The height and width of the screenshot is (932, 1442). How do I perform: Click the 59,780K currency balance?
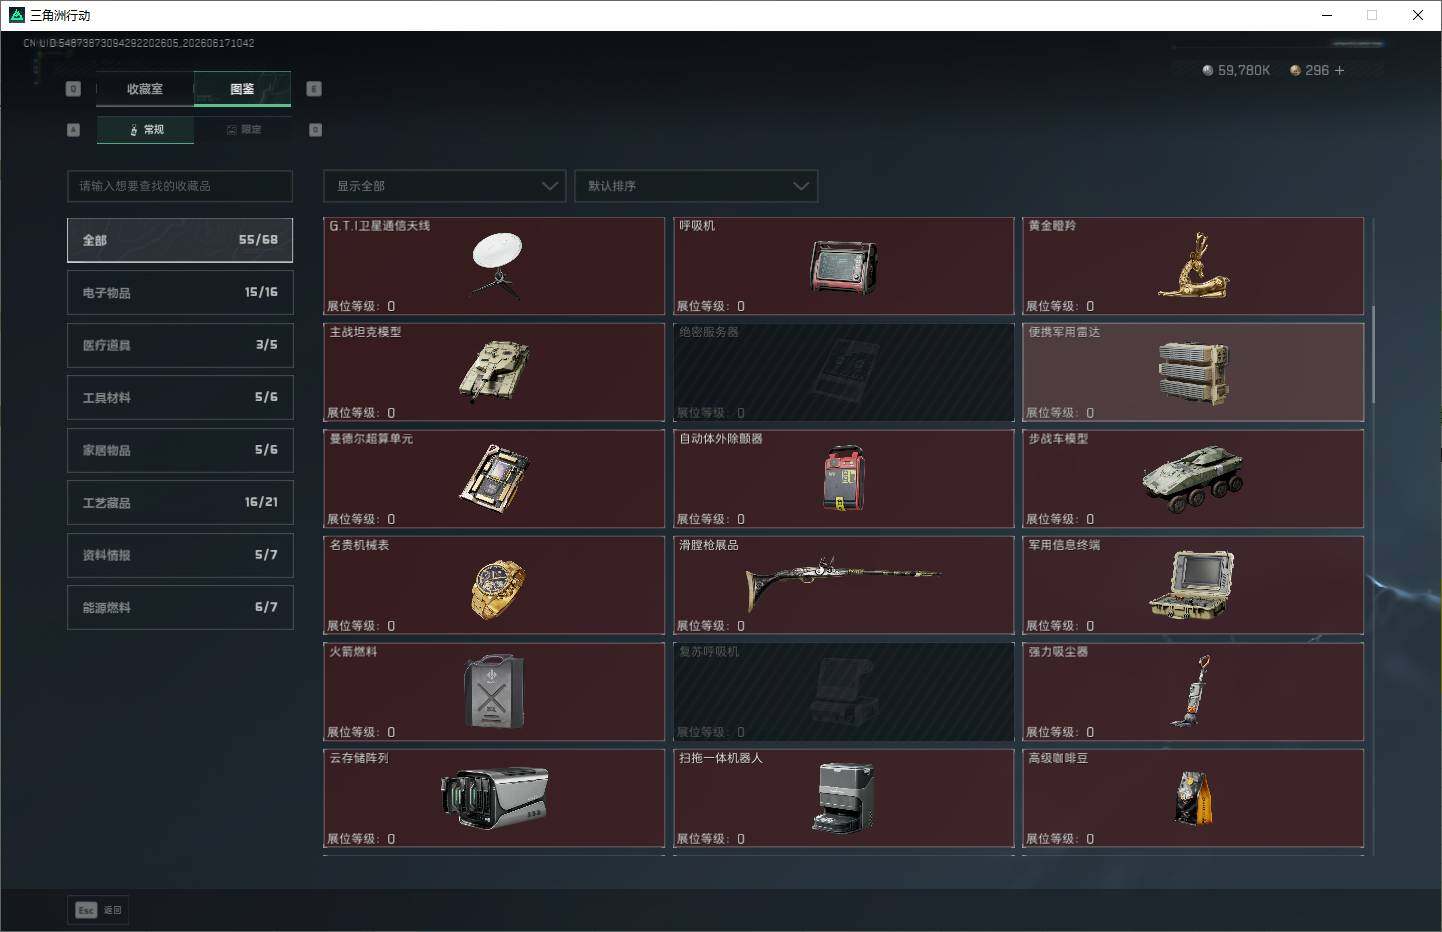[1236, 70]
